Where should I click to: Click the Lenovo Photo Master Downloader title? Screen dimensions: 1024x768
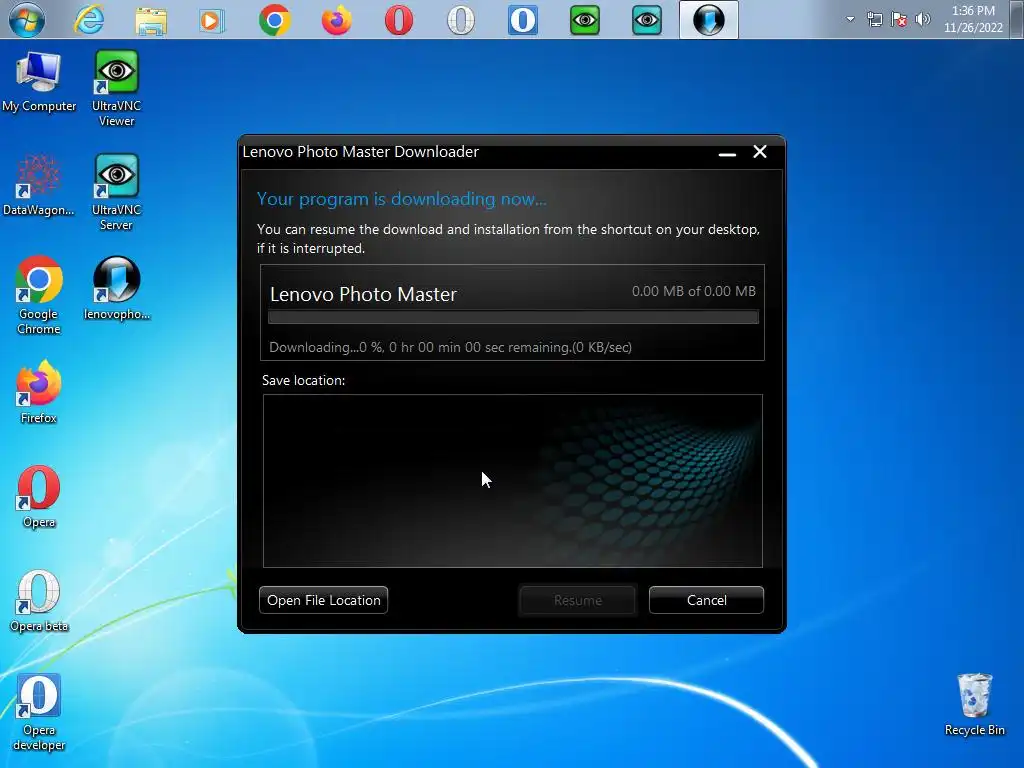[360, 152]
